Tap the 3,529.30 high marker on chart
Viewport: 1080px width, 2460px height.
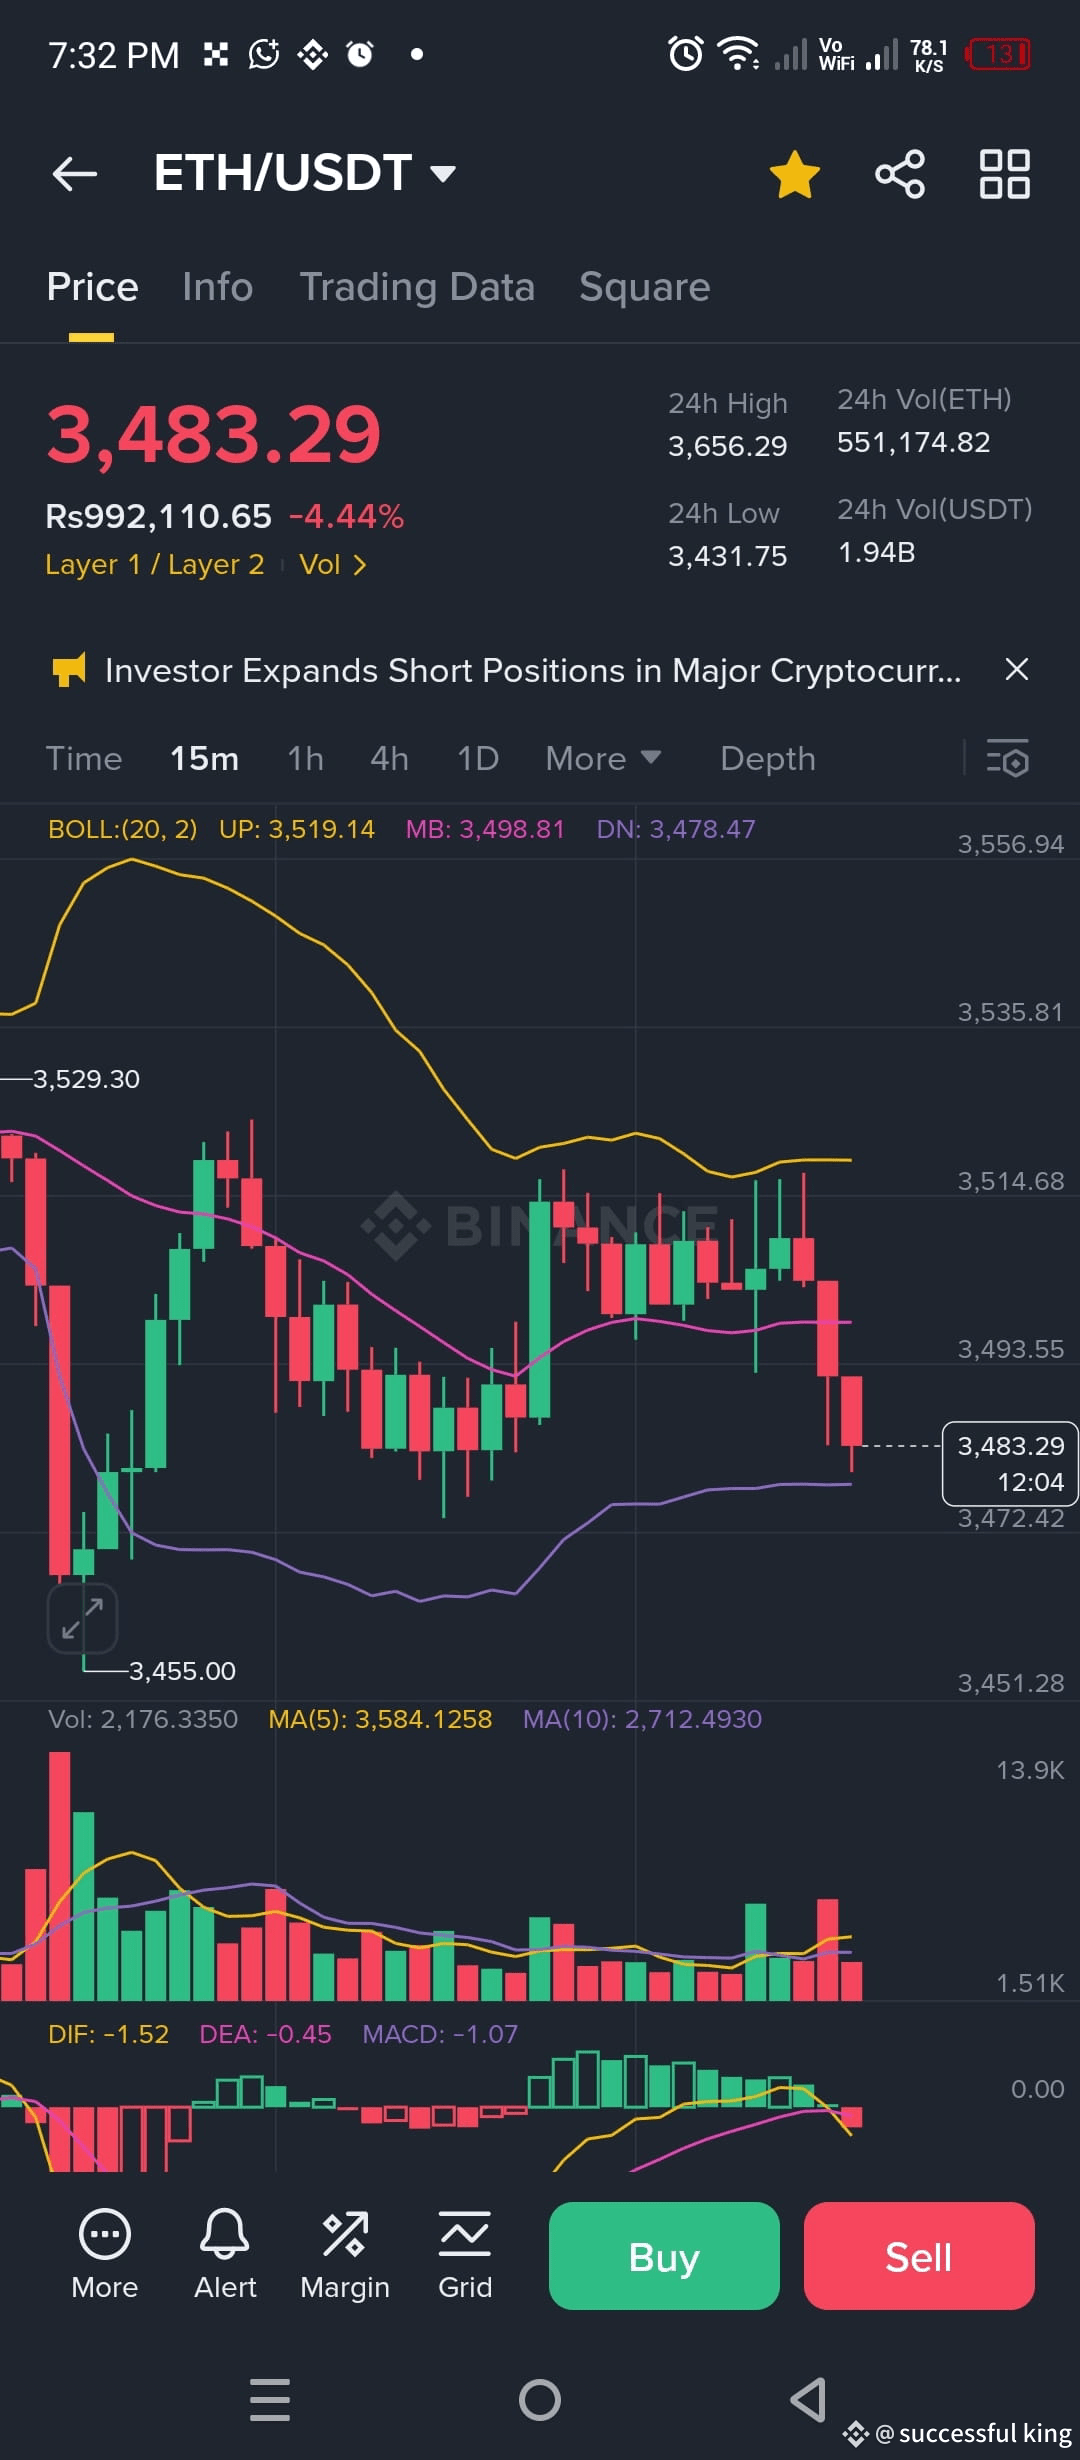[x=86, y=1079]
